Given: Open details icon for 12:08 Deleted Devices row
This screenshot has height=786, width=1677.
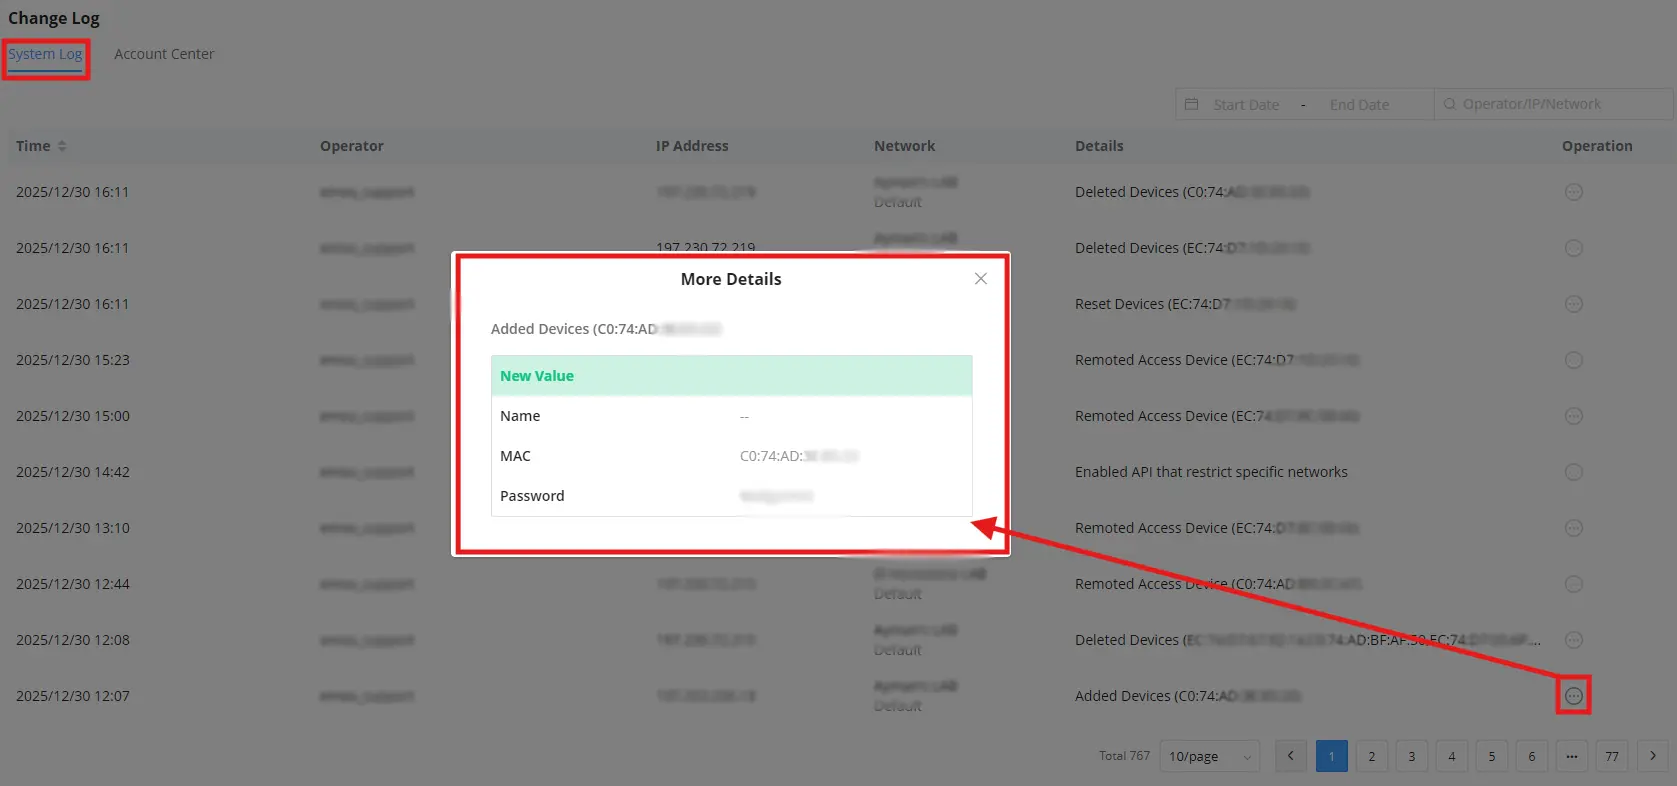Looking at the screenshot, I should (1573, 640).
